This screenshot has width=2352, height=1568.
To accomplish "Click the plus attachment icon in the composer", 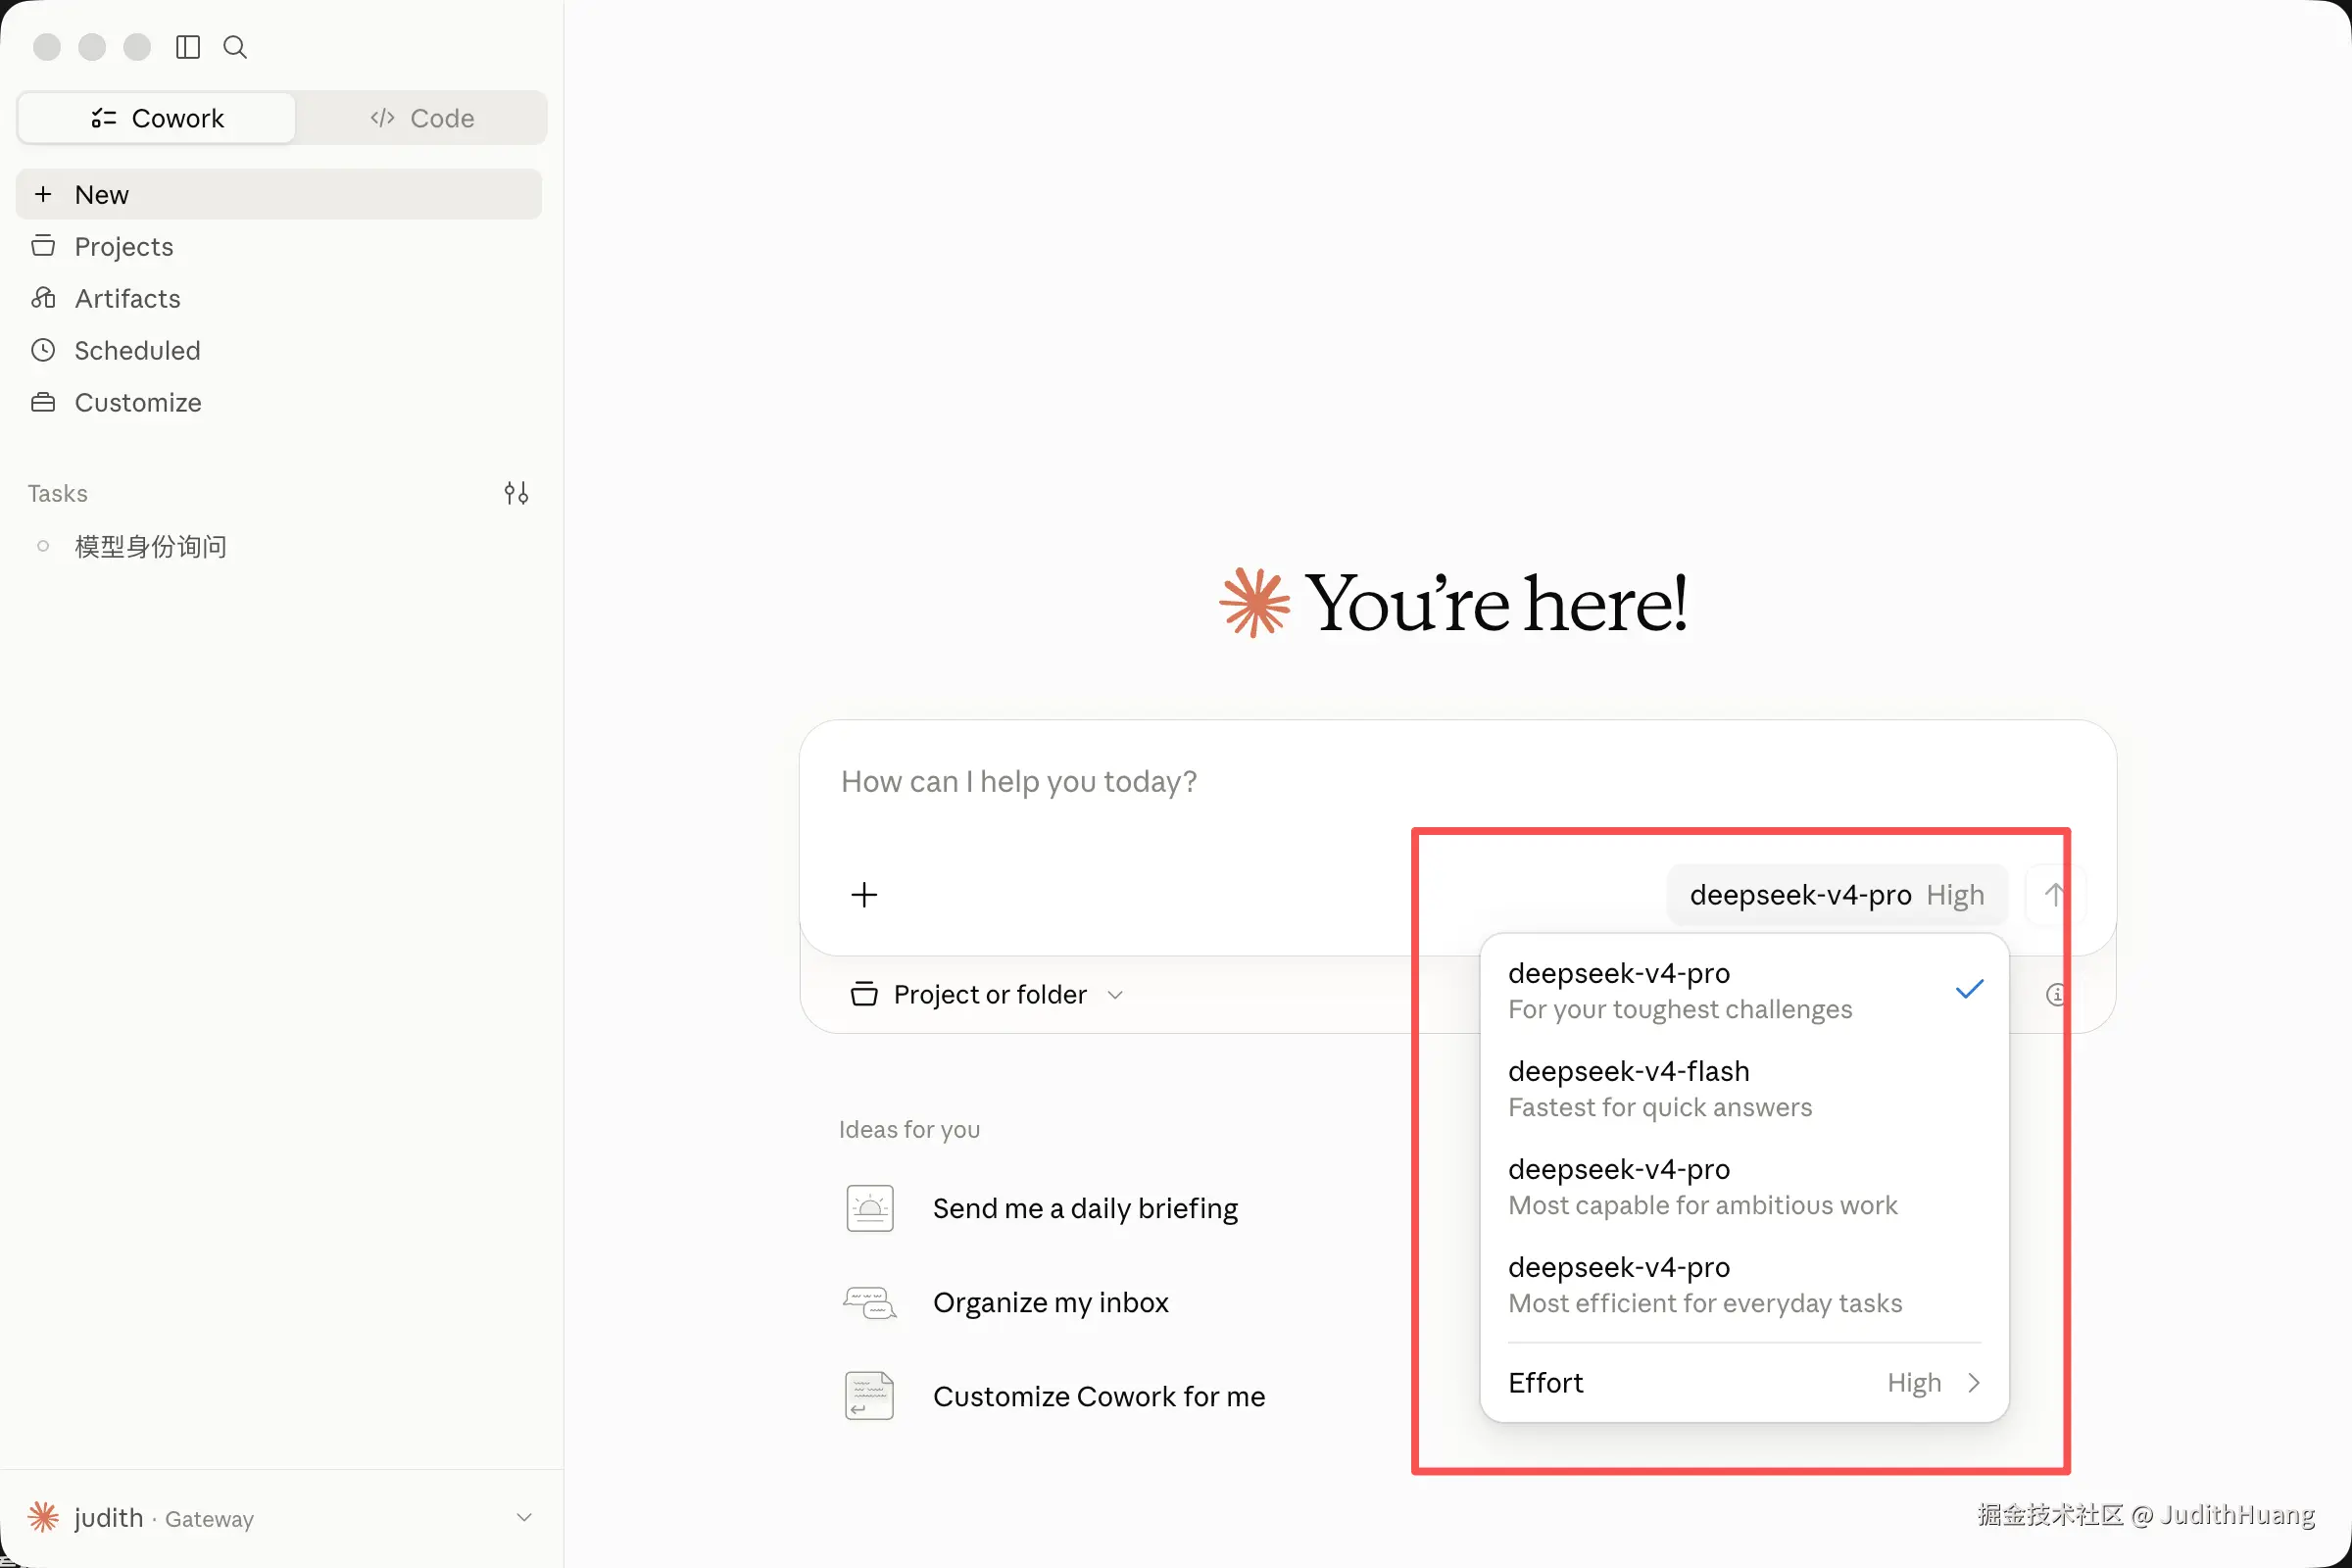I will point(864,894).
